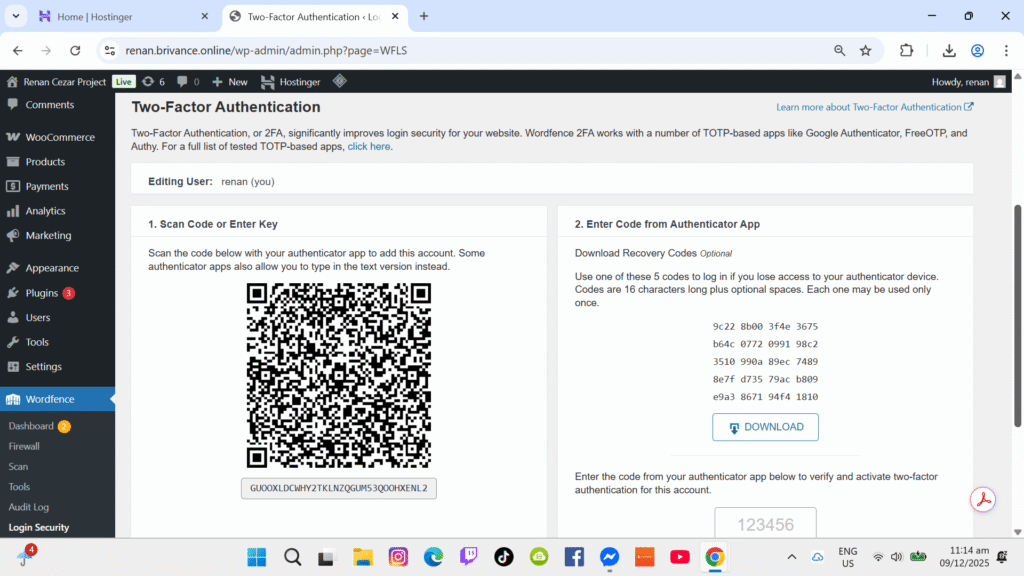Viewport: 1024px width, 576px height.
Task: Open File Explorer from the taskbar
Action: [x=362, y=557]
